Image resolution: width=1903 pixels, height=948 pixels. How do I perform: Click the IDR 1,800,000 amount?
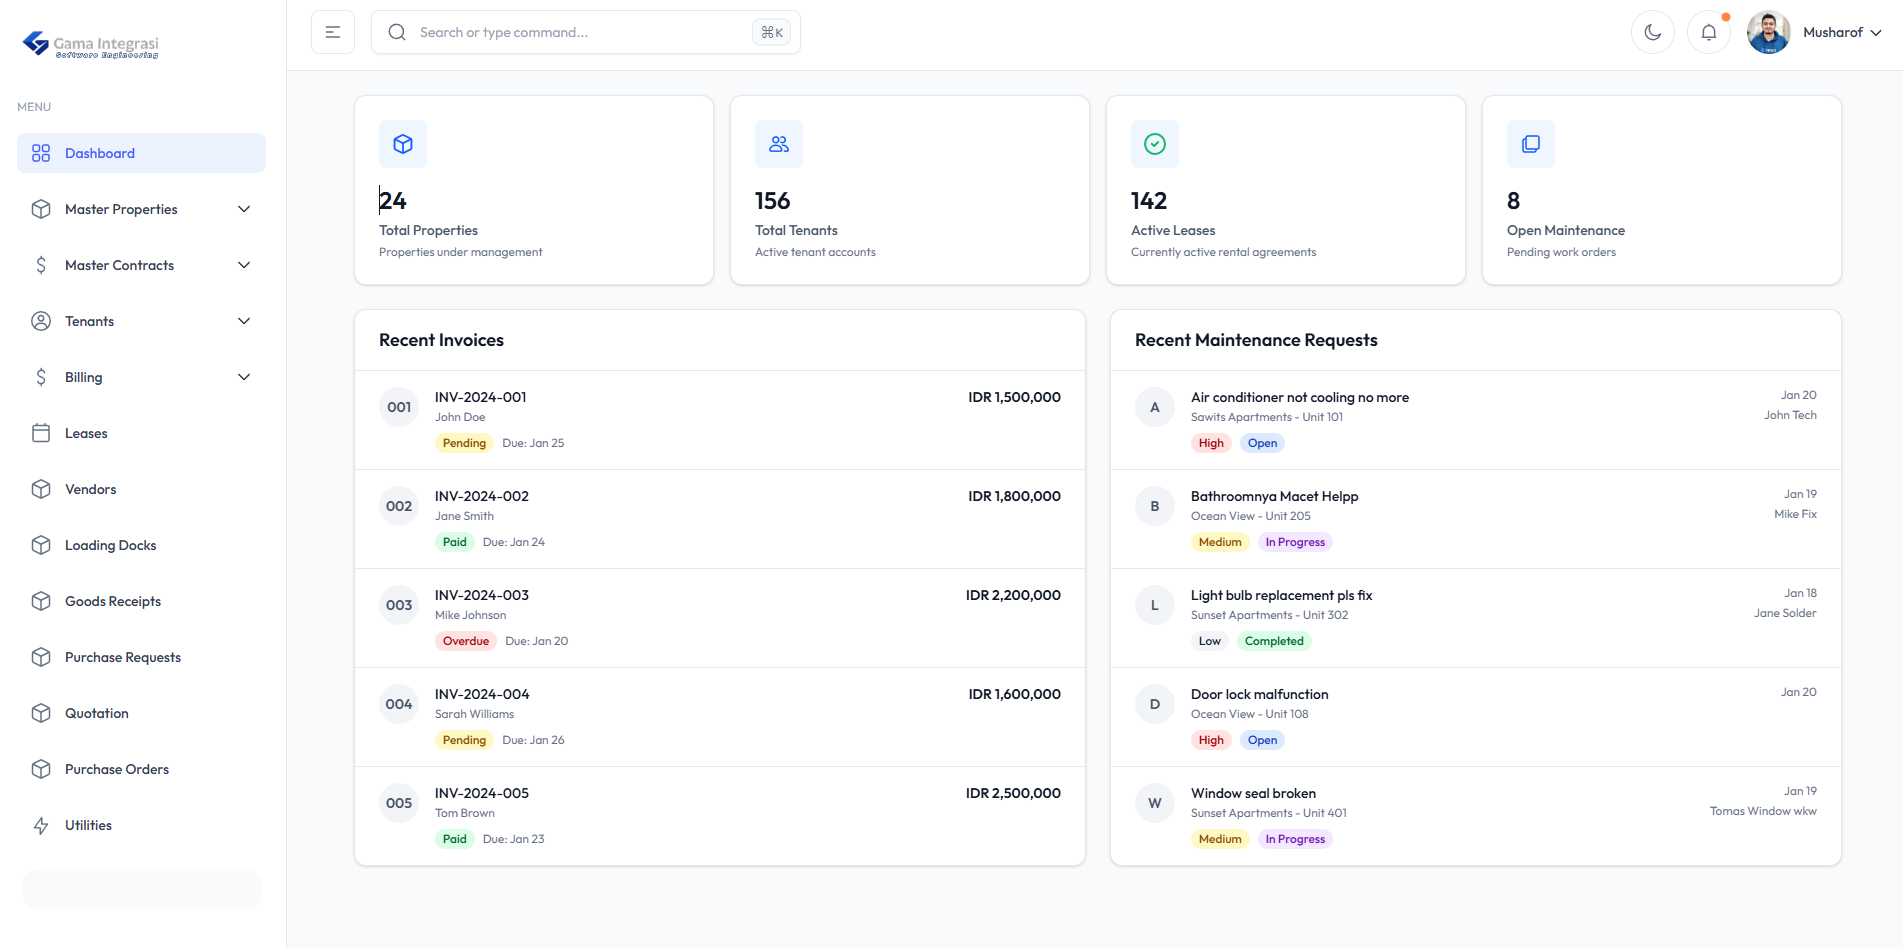click(1014, 496)
